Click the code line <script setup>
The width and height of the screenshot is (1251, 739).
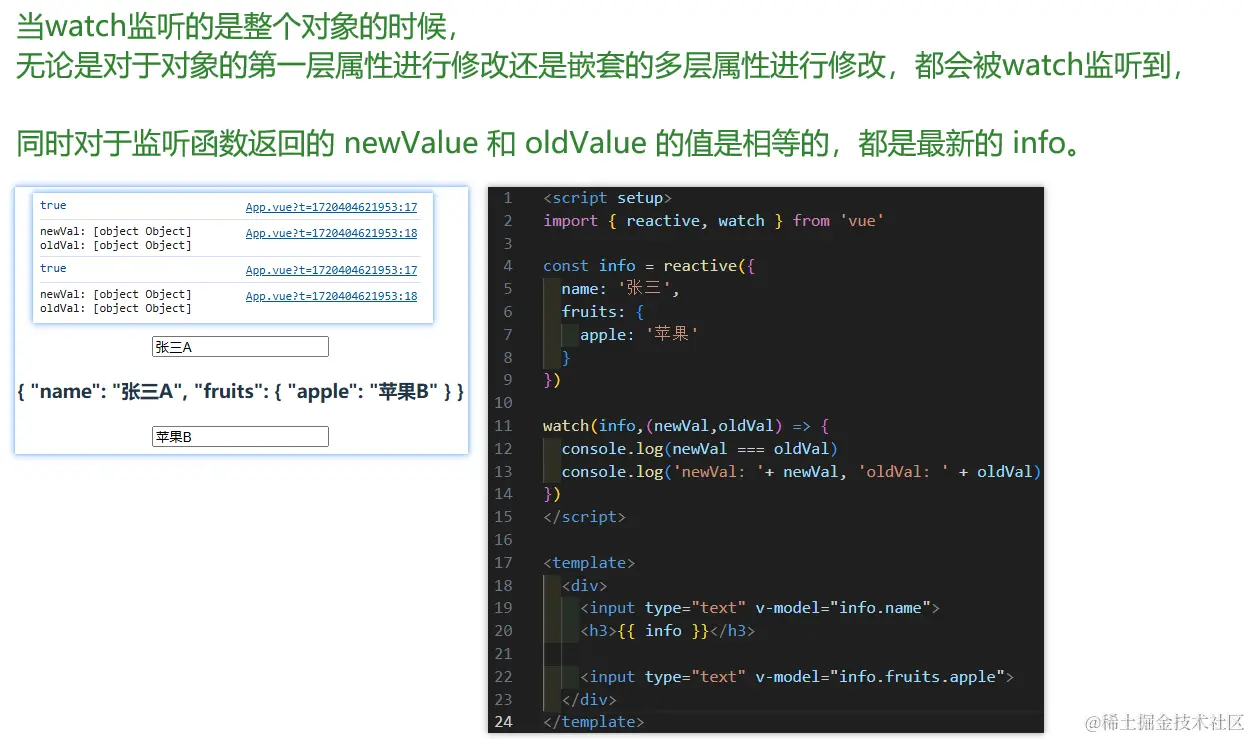(x=607, y=198)
